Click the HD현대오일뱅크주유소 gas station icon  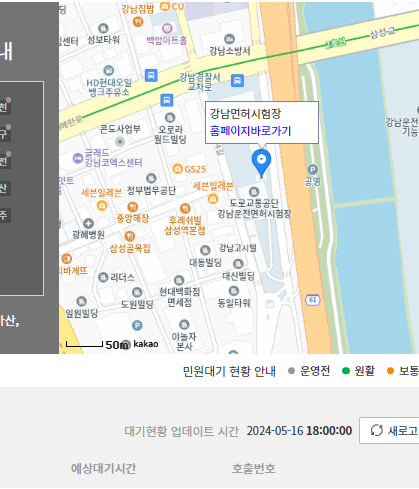[x=109, y=71]
